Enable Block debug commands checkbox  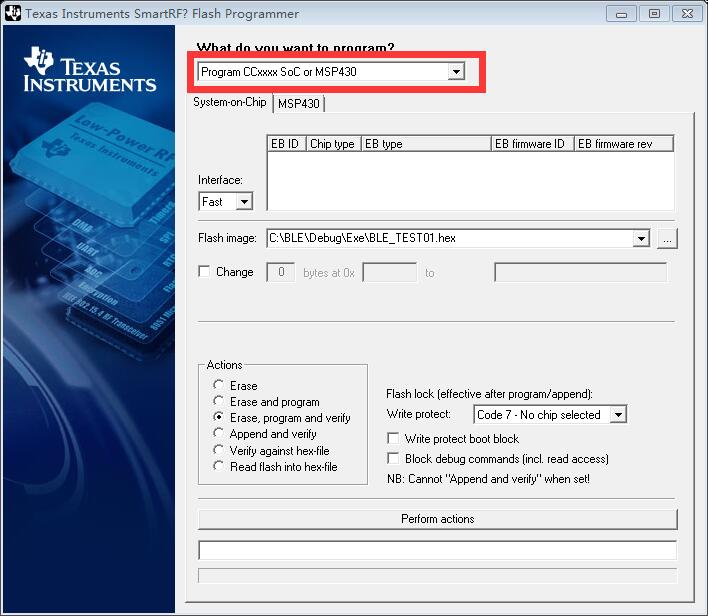393,458
